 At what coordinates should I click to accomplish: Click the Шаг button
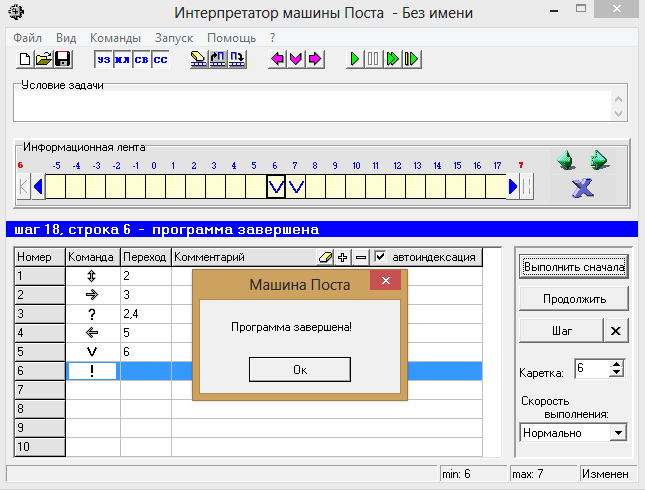[x=561, y=331]
